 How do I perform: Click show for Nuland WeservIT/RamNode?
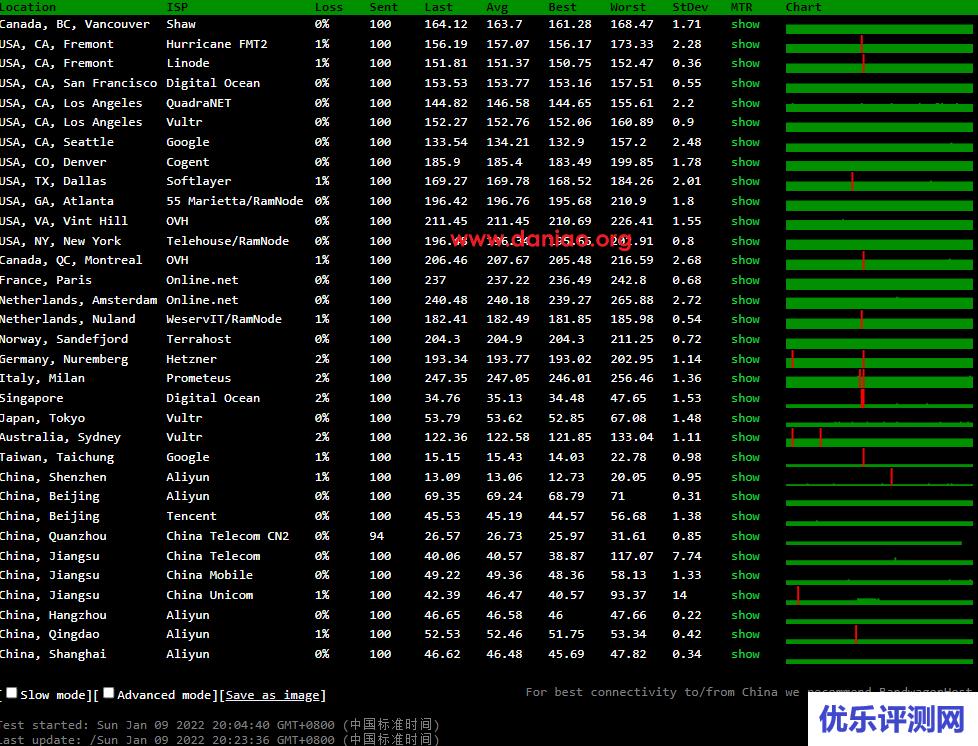tap(745, 319)
